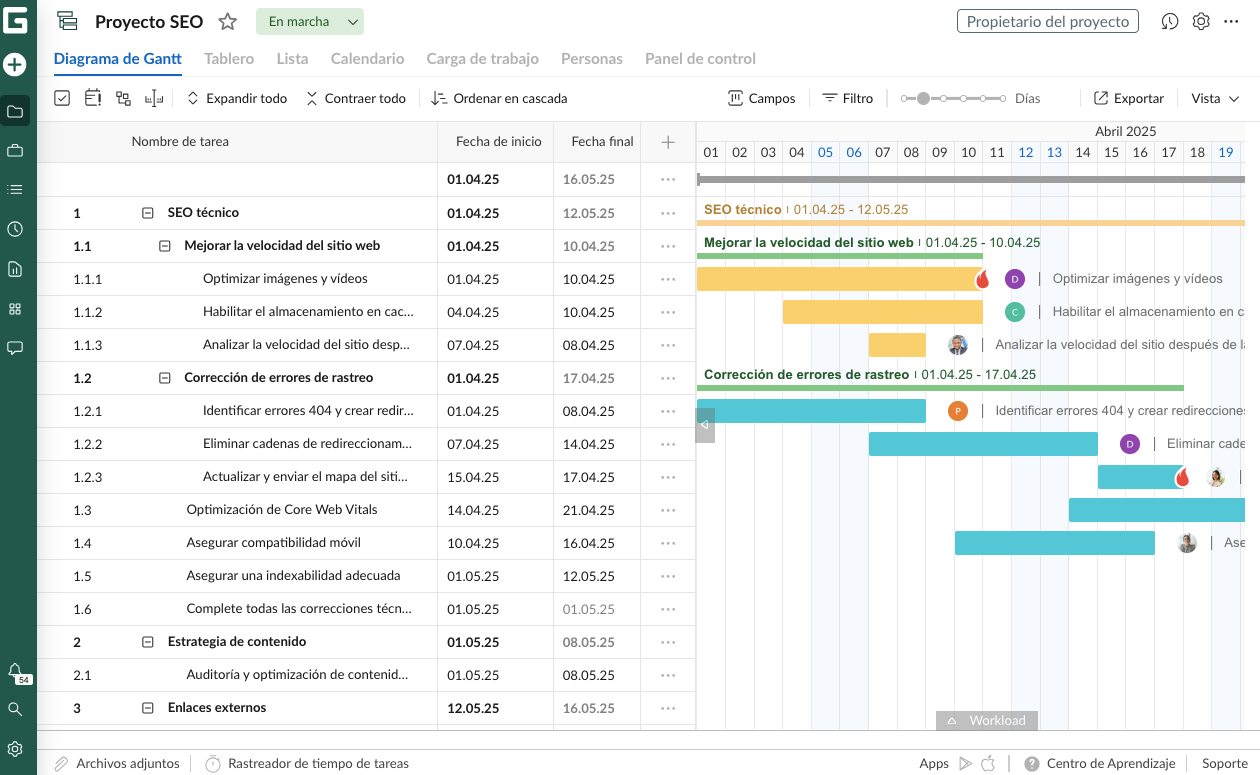
Task: Click the Exportar button
Action: [1128, 98]
